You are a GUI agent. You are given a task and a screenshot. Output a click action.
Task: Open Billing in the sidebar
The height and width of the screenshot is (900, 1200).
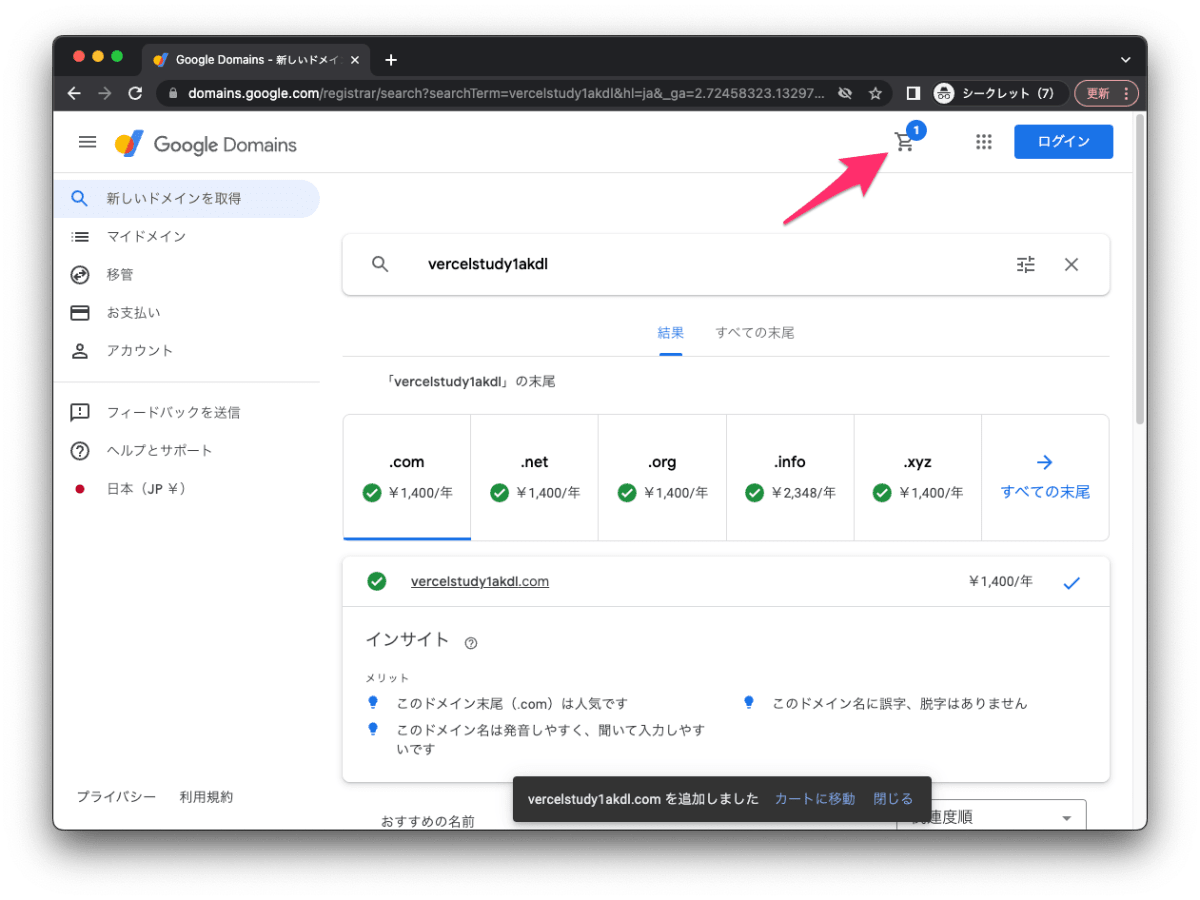coord(187,313)
